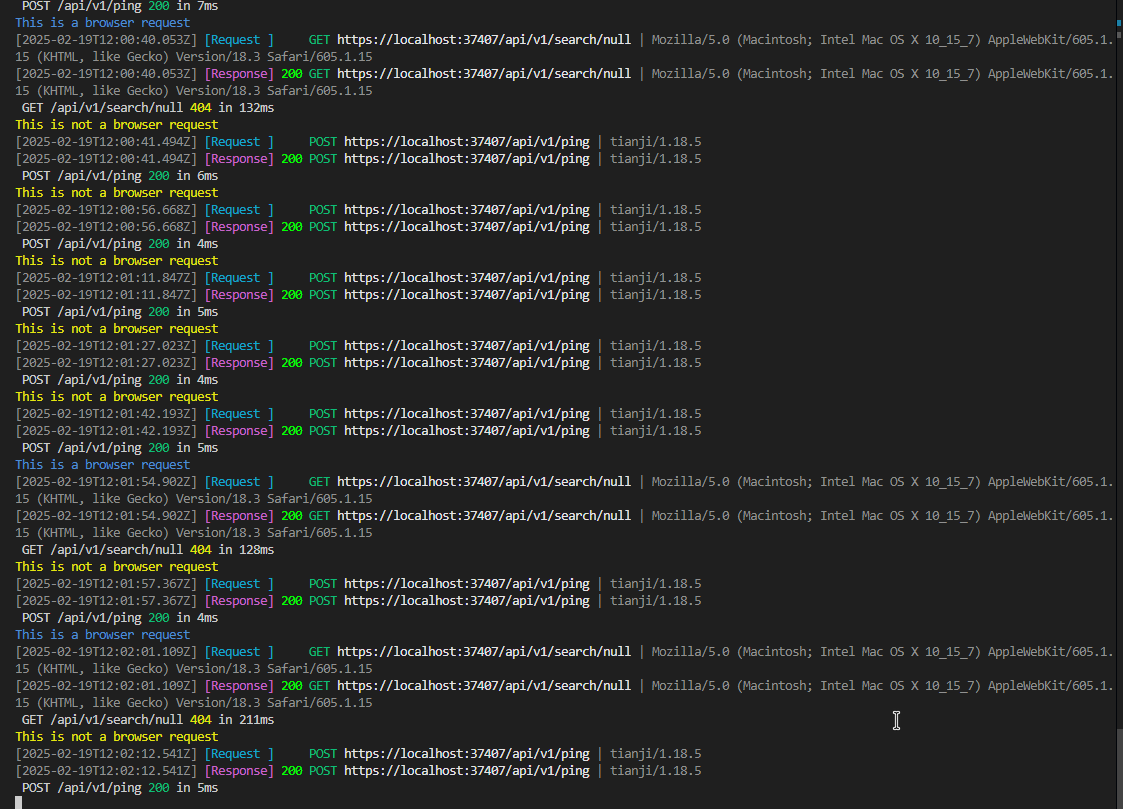
Task: Click the [Response] label at timestamp 12:01:42.193Z
Action: 239,431
